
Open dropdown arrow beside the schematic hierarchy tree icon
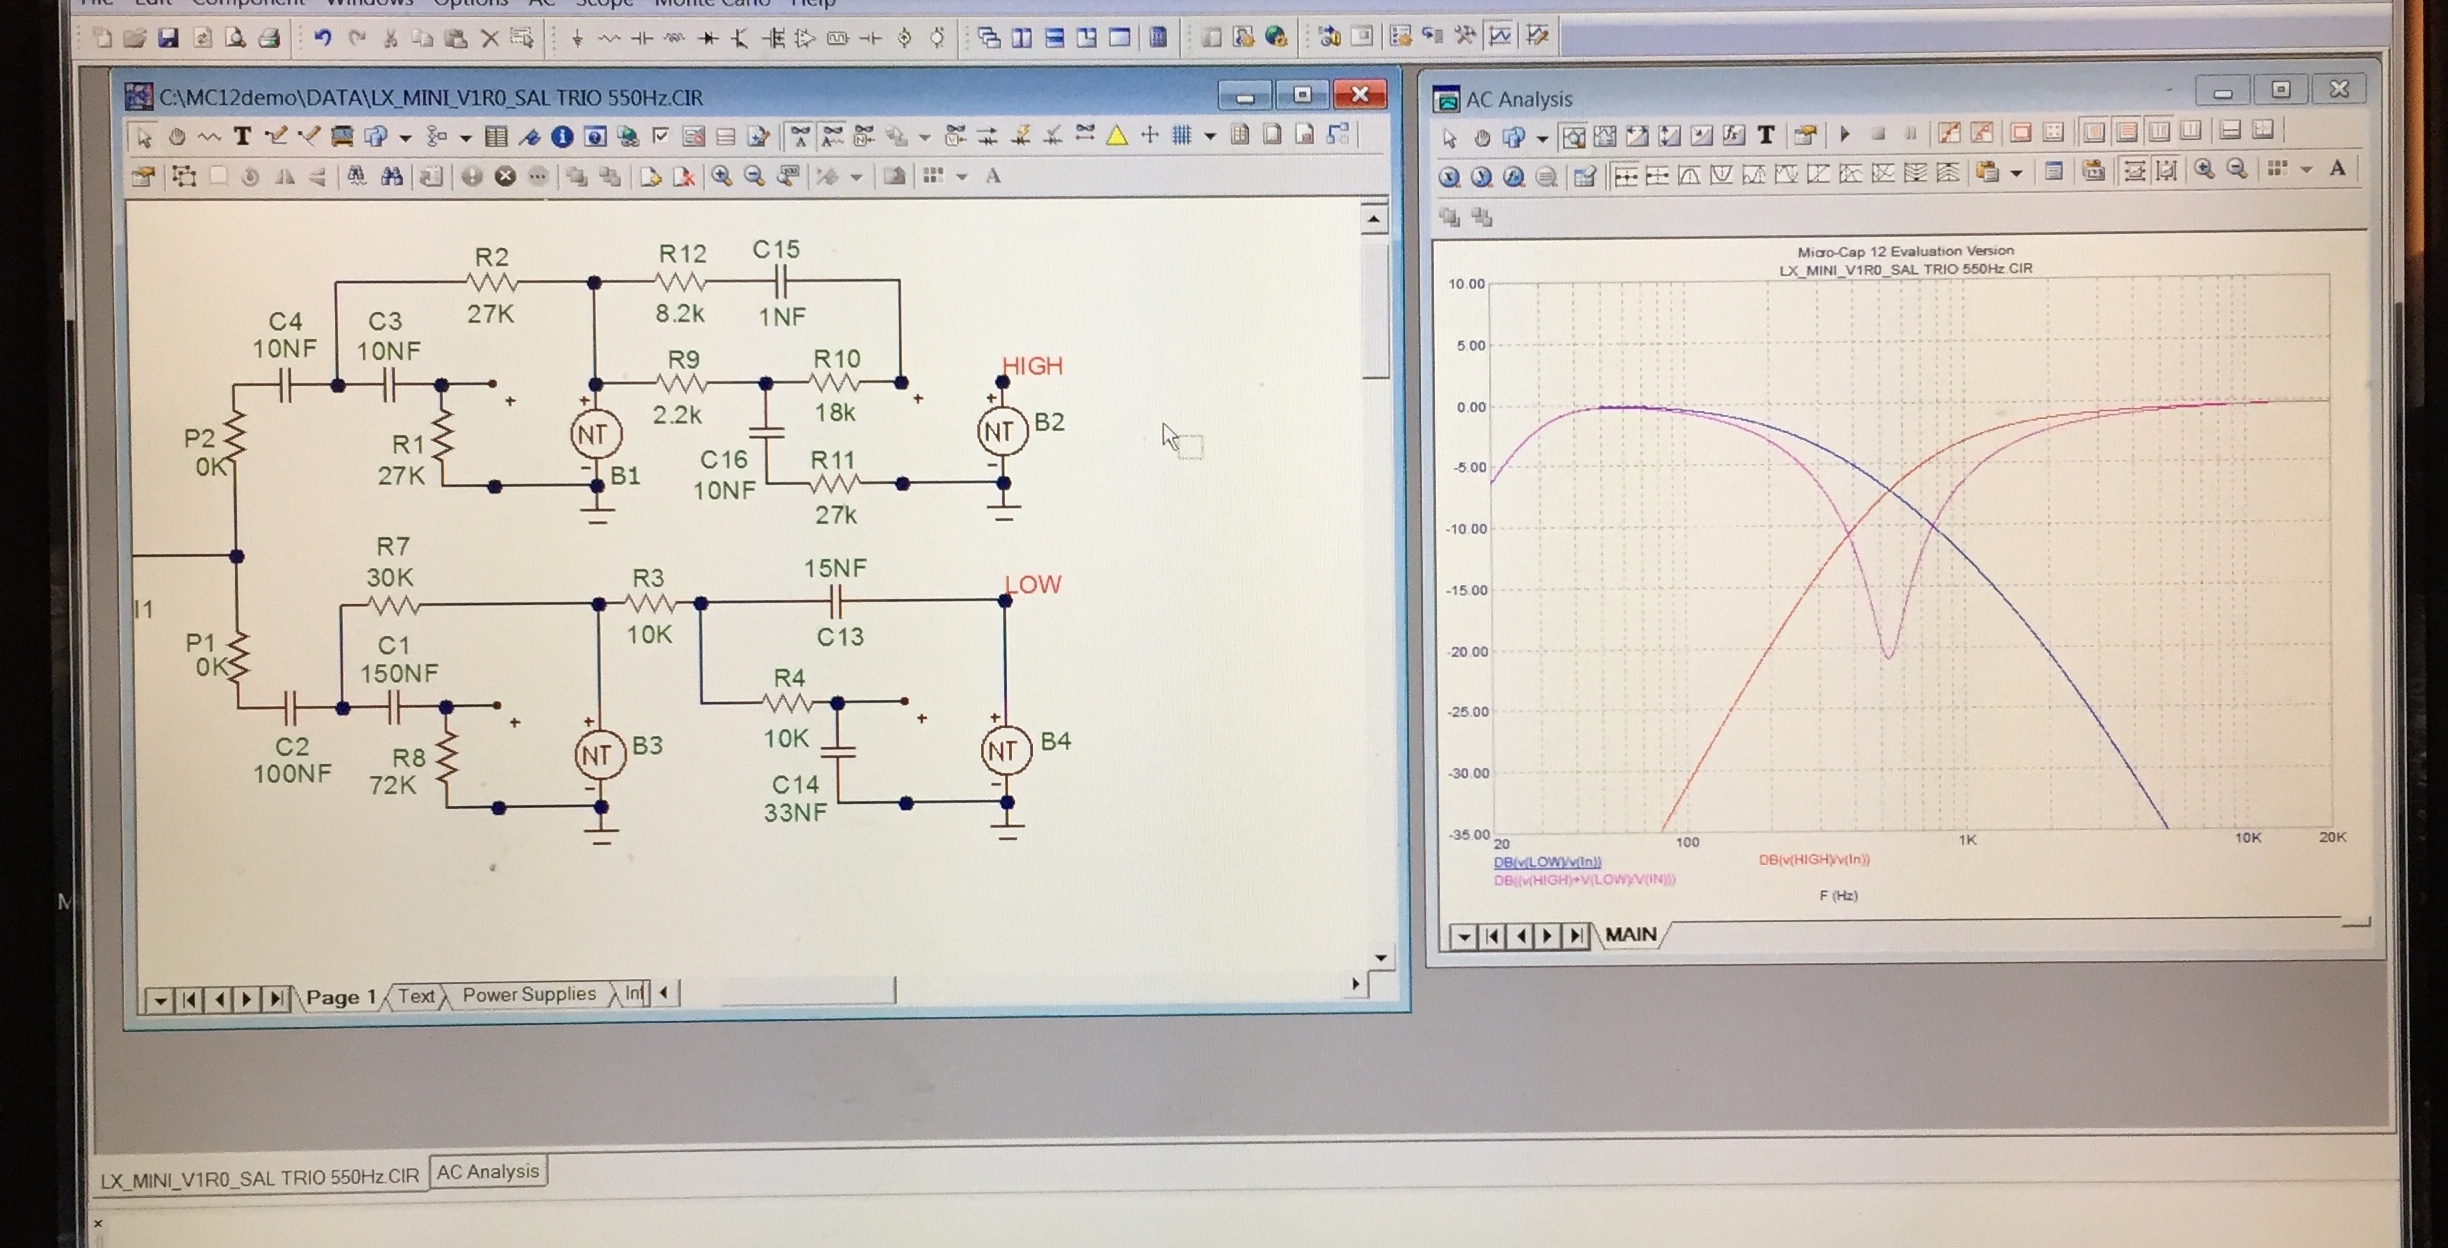point(465,137)
